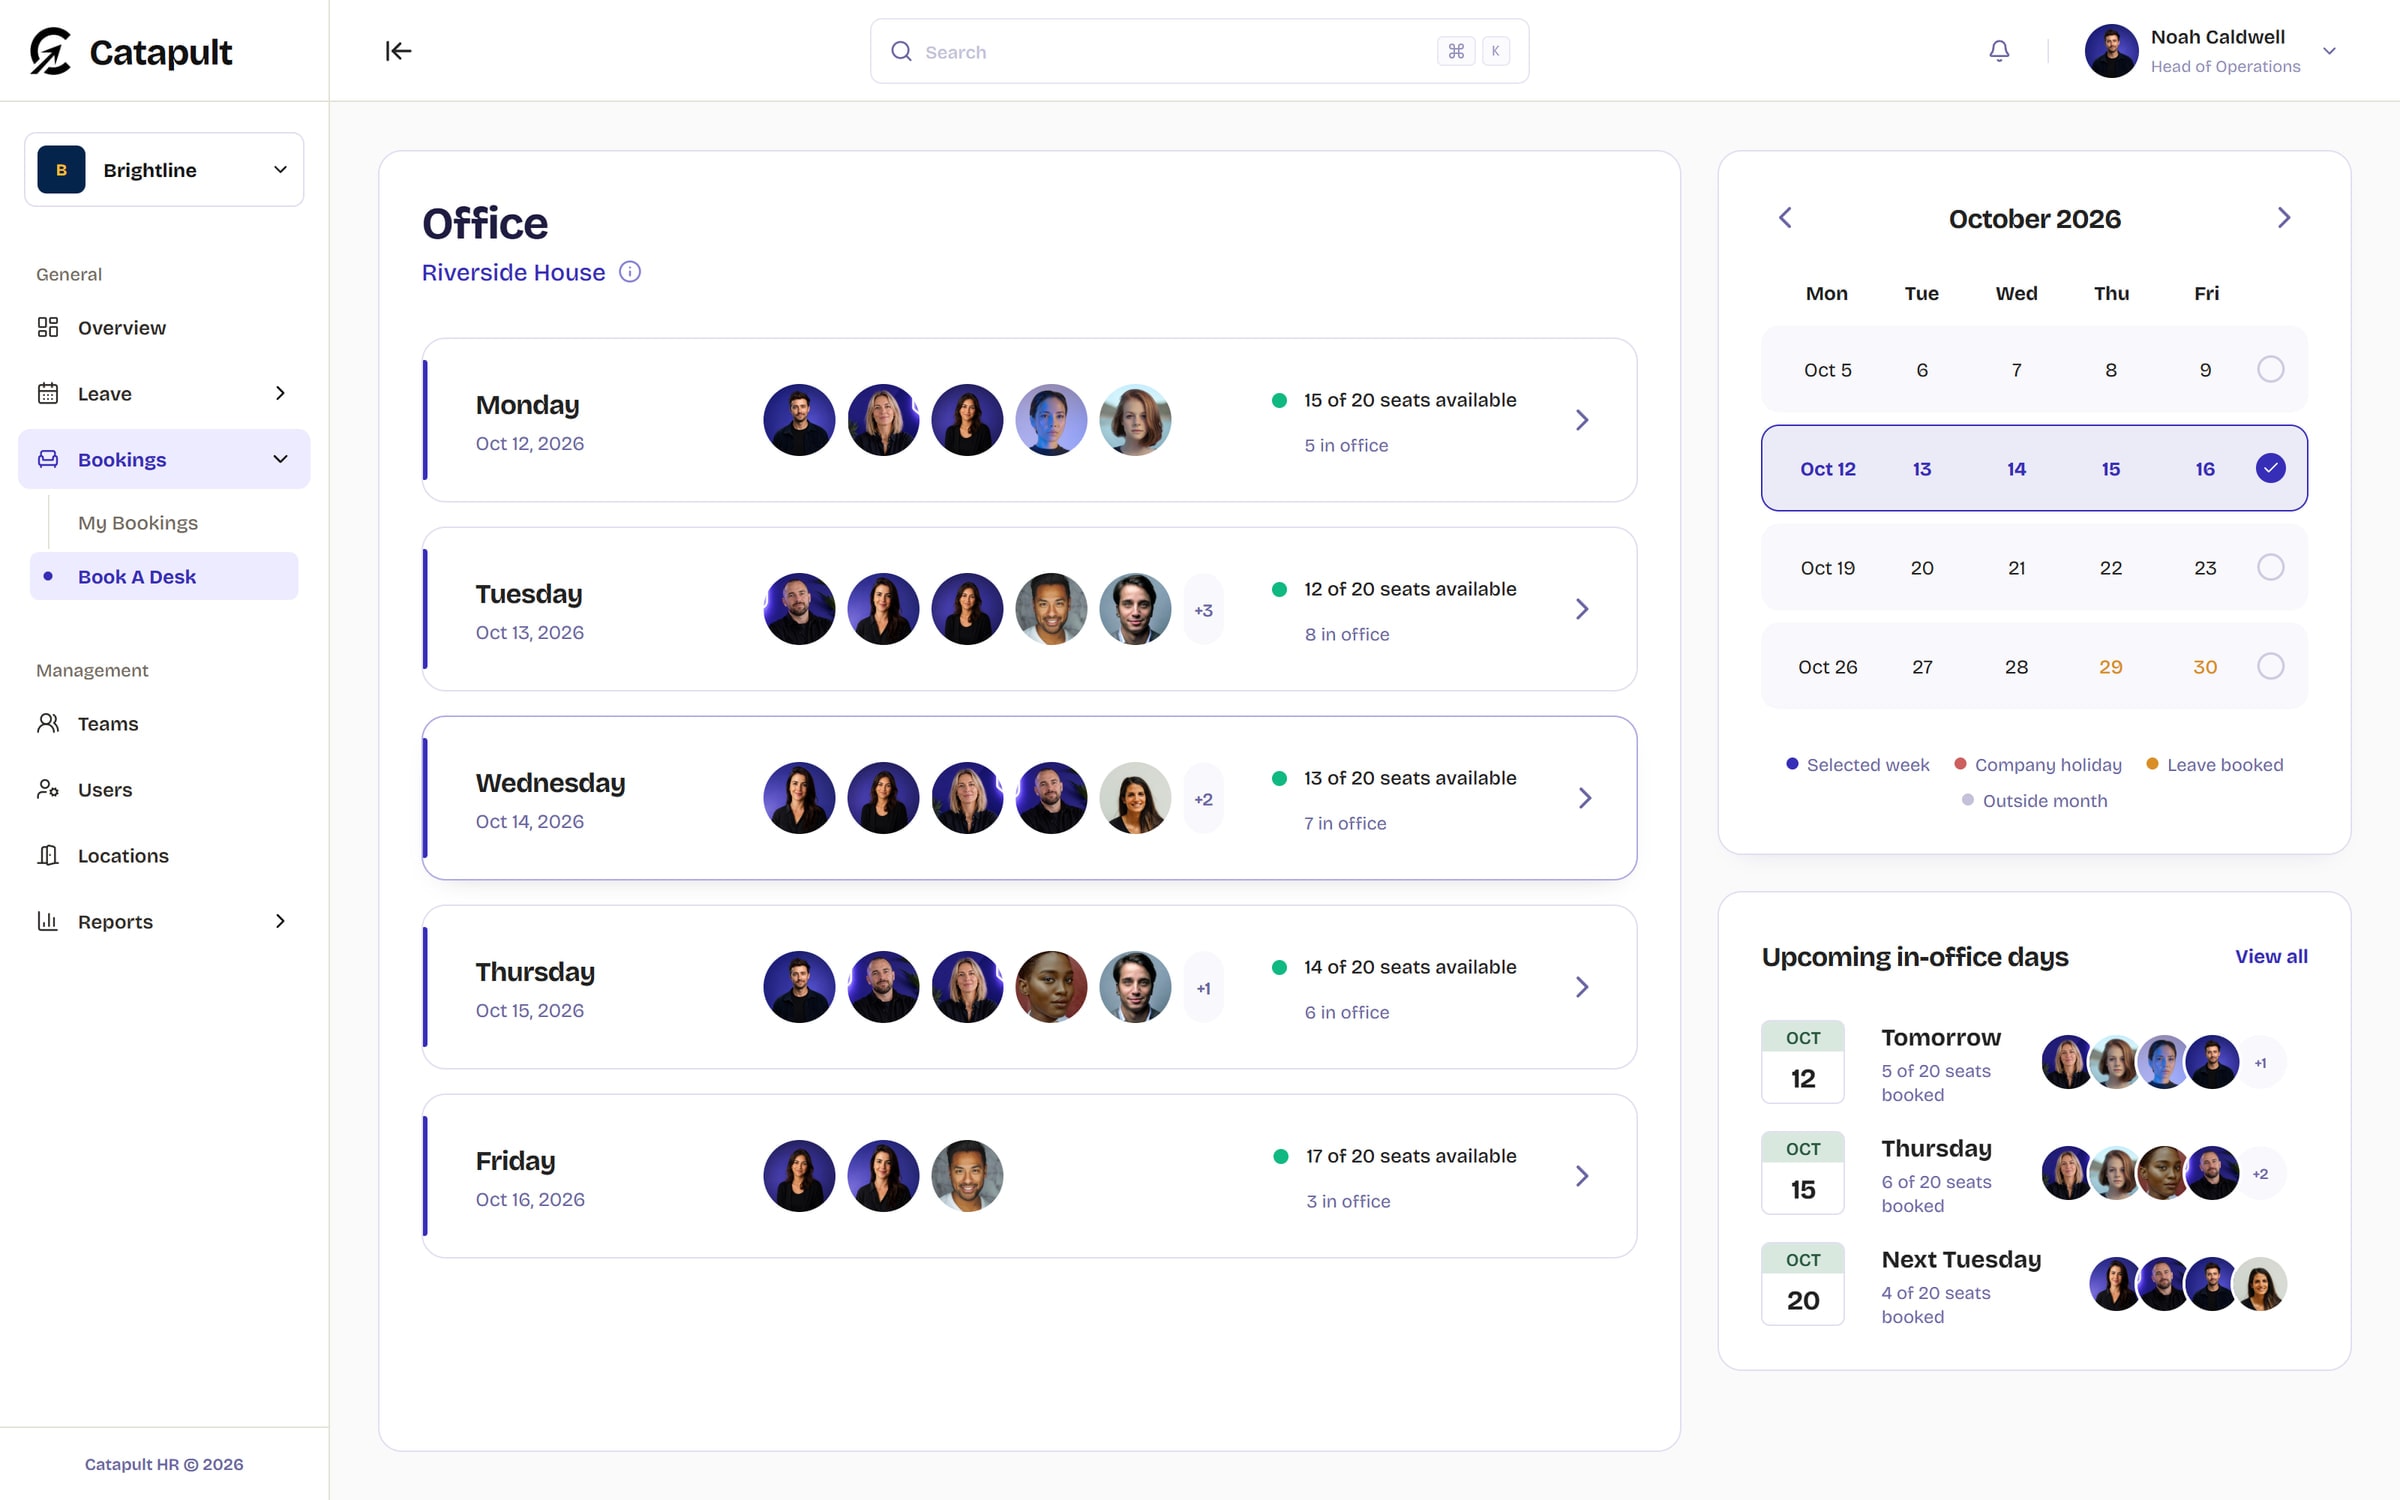This screenshot has height=1500, width=2400.
Task: Click the Brightline B workspace icon
Action: point(61,169)
